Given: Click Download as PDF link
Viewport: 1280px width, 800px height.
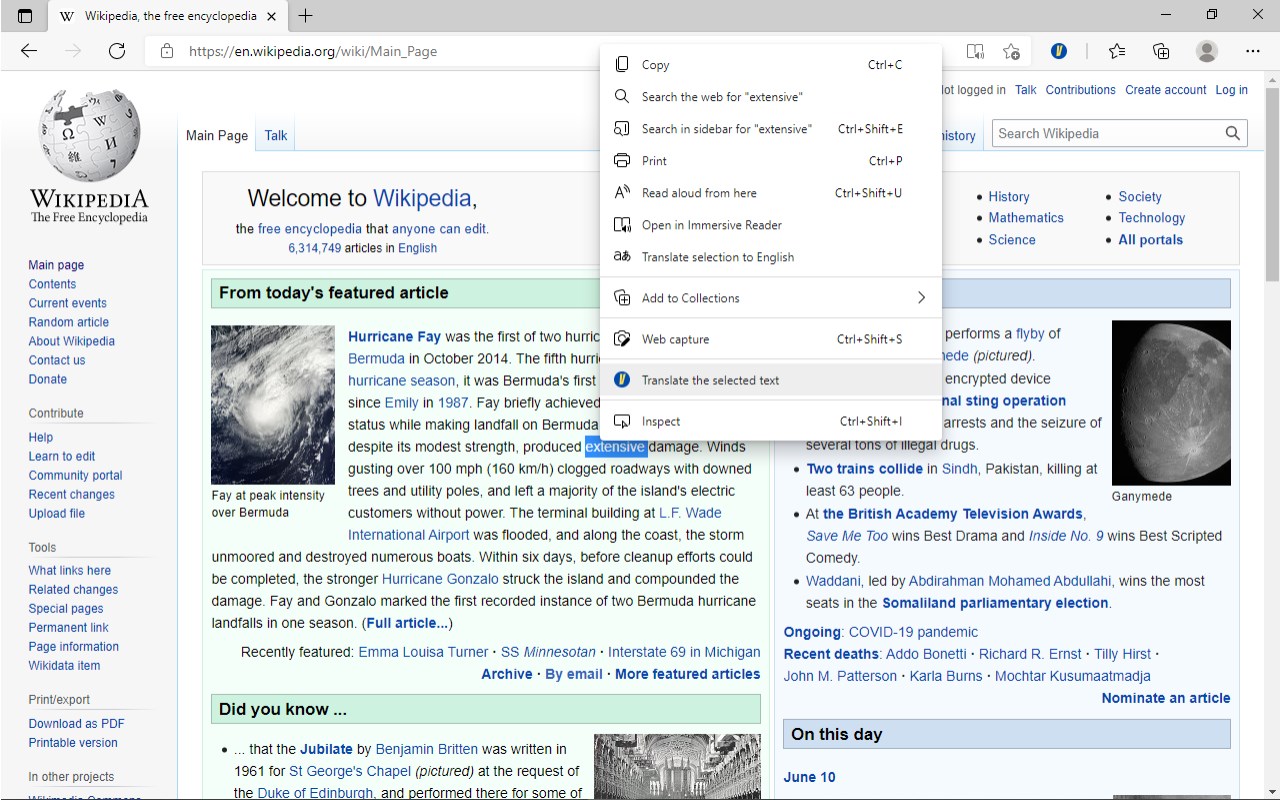Looking at the screenshot, I should click(77, 723).
